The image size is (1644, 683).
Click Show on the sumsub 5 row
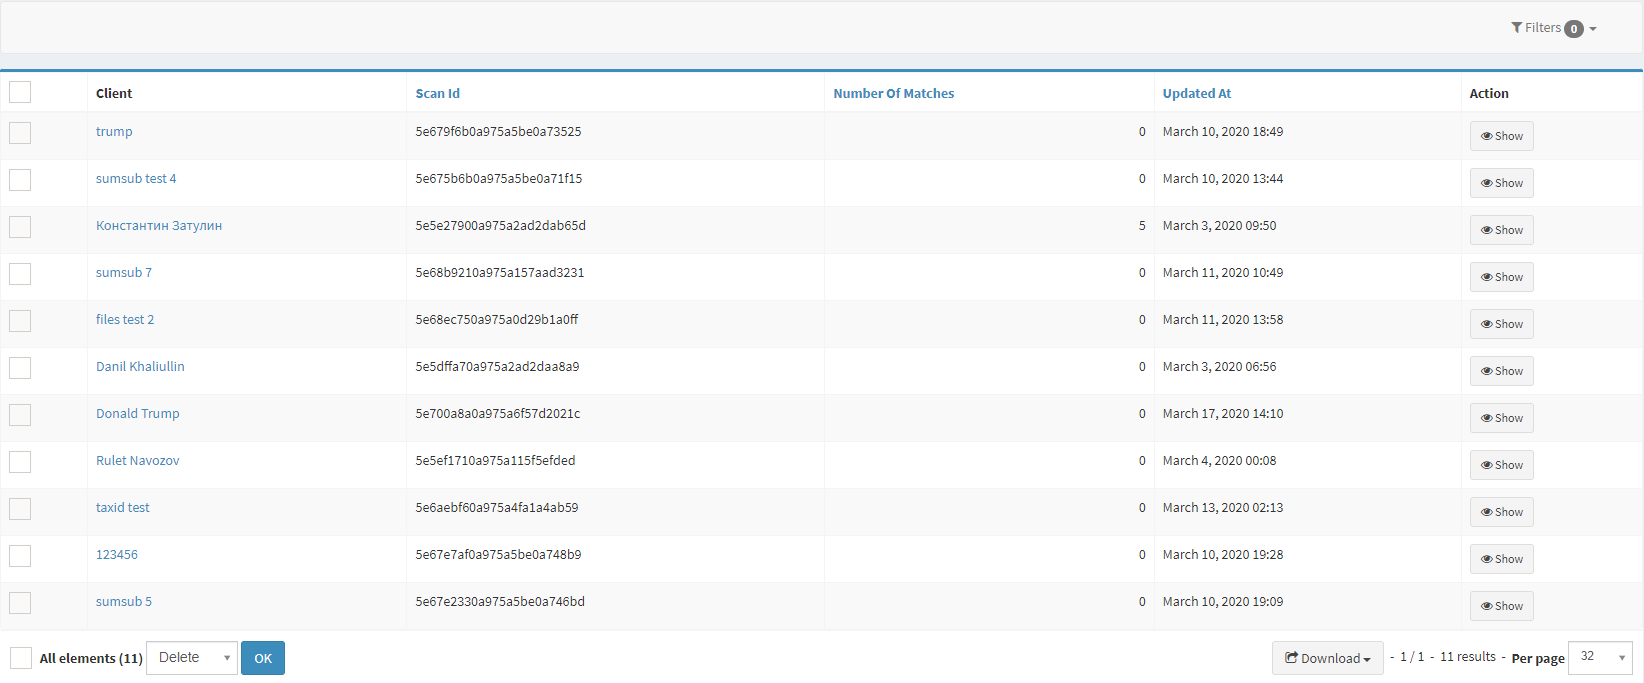click(1501, 606)
